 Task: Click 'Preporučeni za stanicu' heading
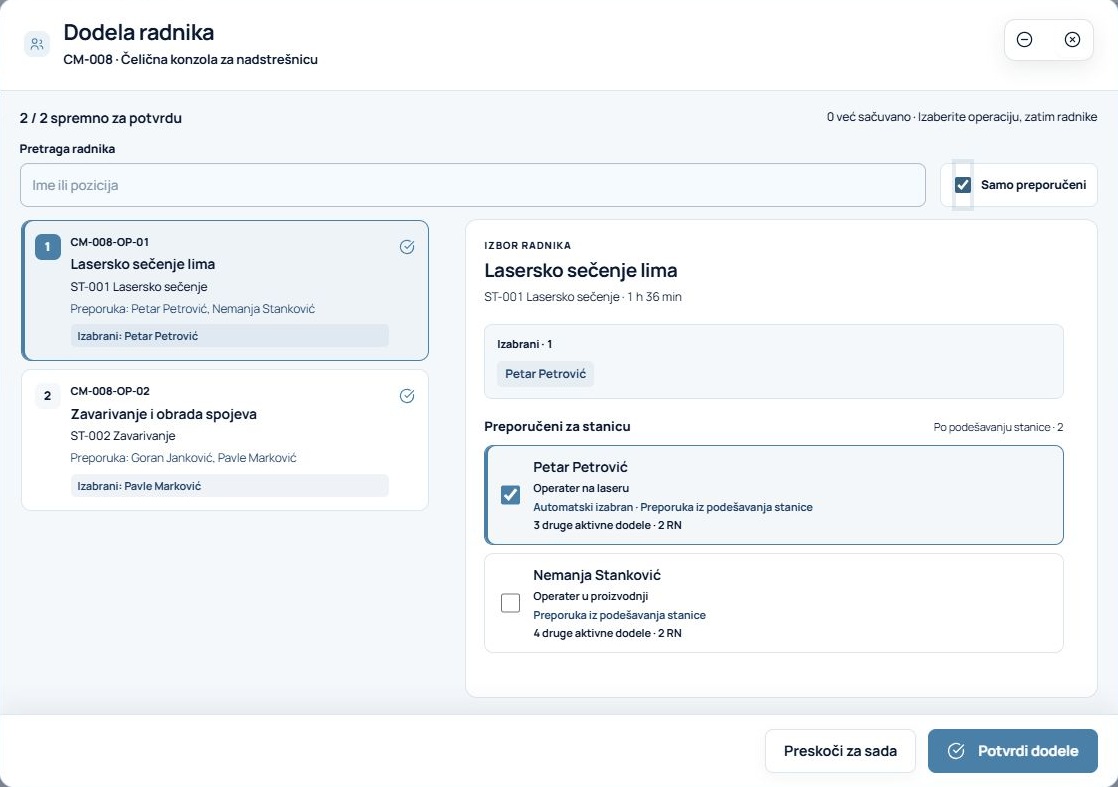[x=557, y=426]
